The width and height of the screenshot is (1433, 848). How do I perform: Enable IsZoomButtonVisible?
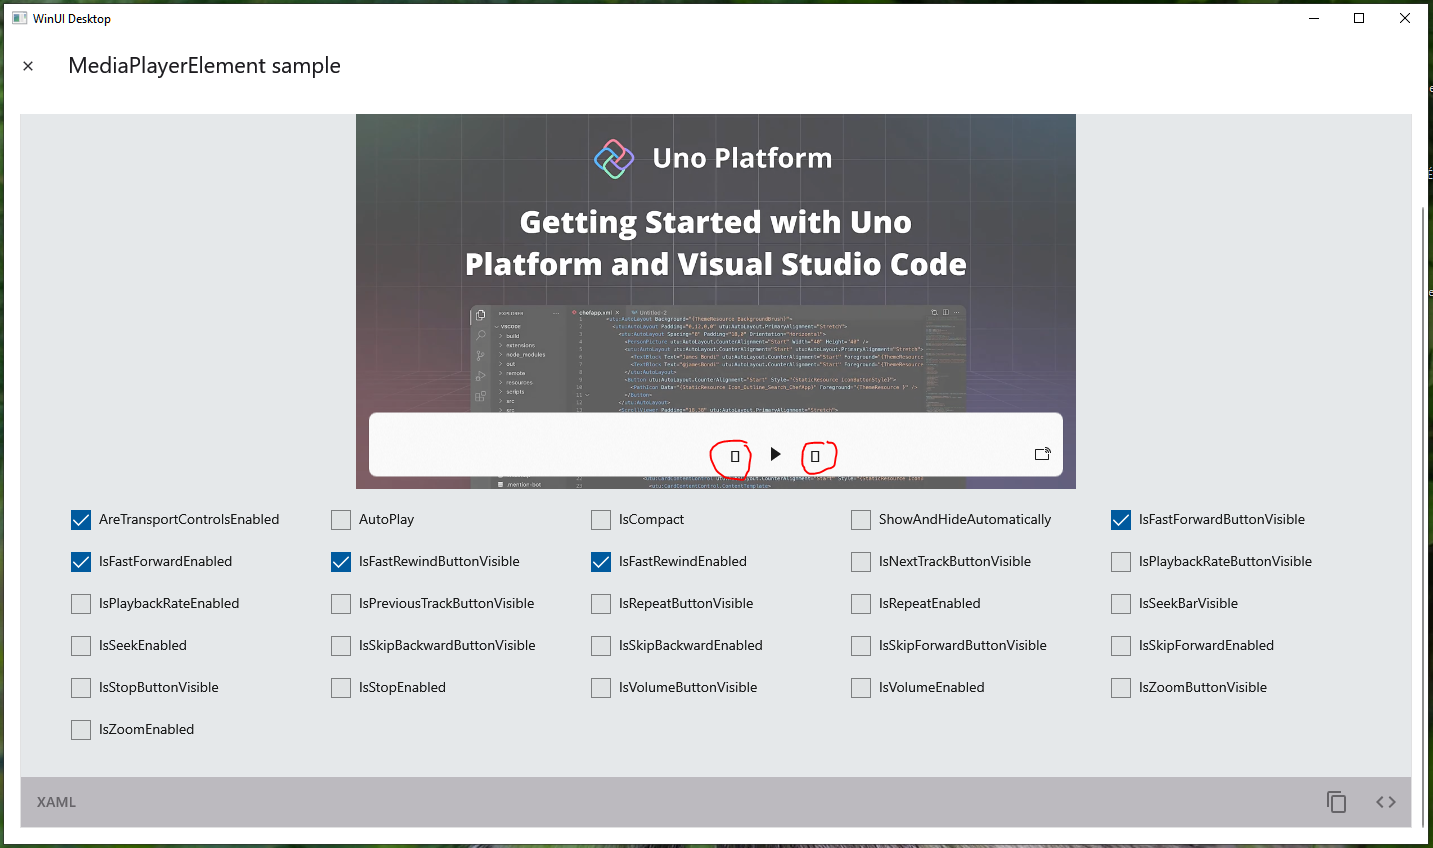point(1120,688)
